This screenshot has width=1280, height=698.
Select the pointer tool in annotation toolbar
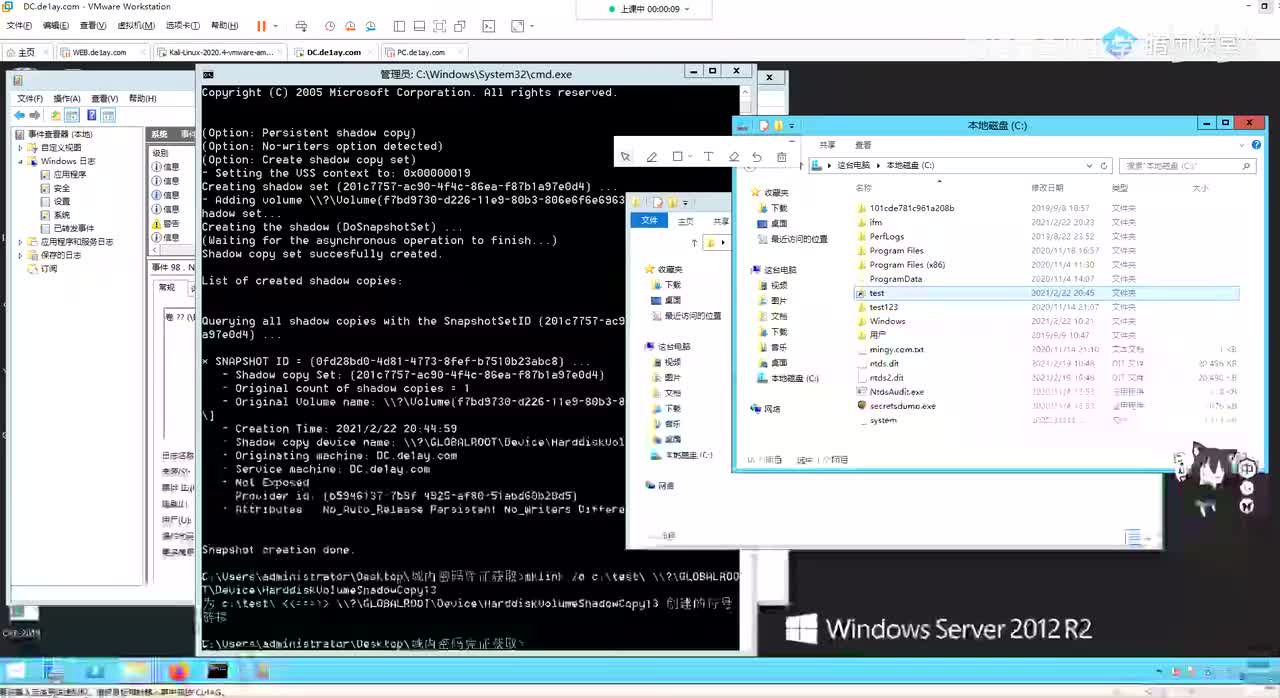[x=626, y=157]
